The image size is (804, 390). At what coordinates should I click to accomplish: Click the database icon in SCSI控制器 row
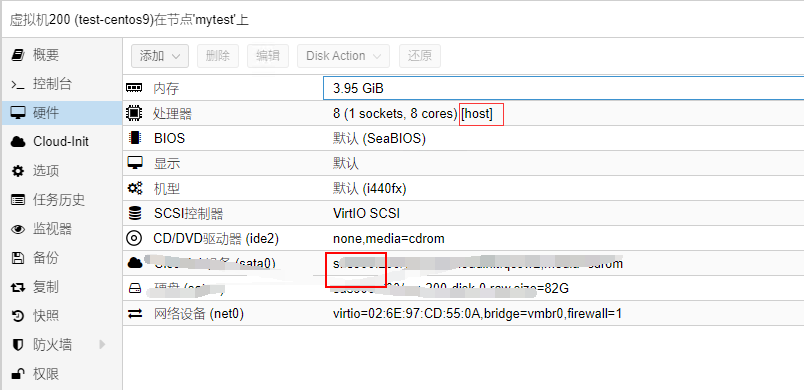(134, 214)
